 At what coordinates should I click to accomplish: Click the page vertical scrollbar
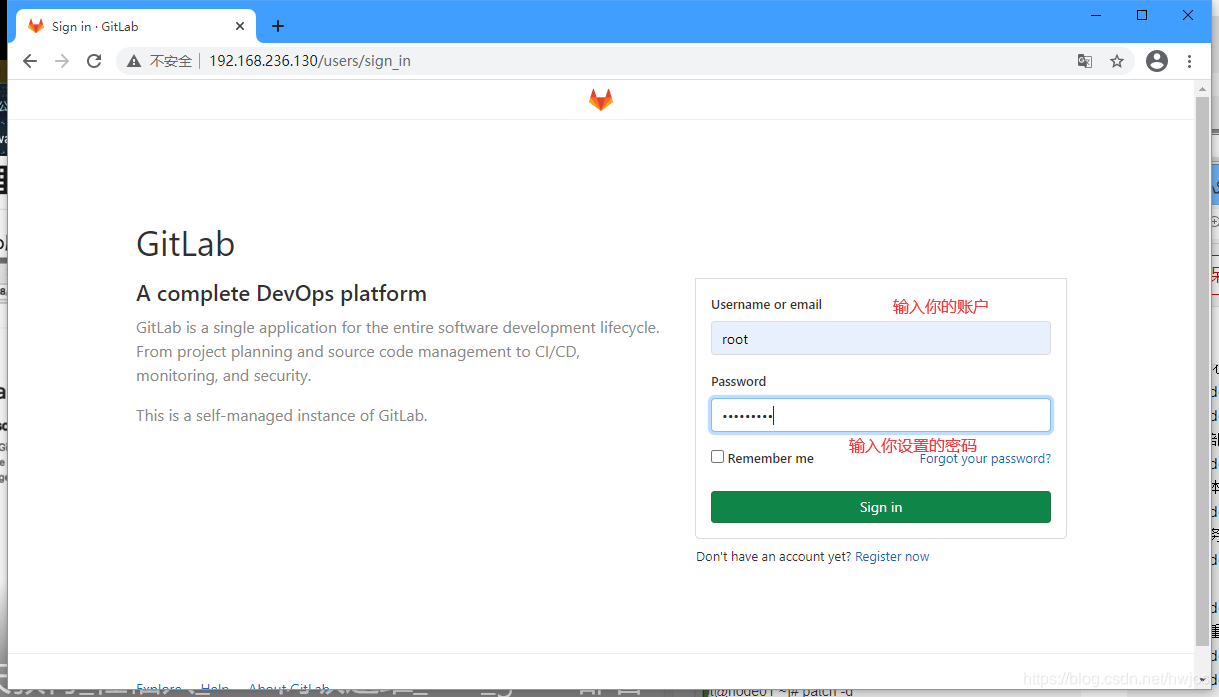coord(1203,370)
